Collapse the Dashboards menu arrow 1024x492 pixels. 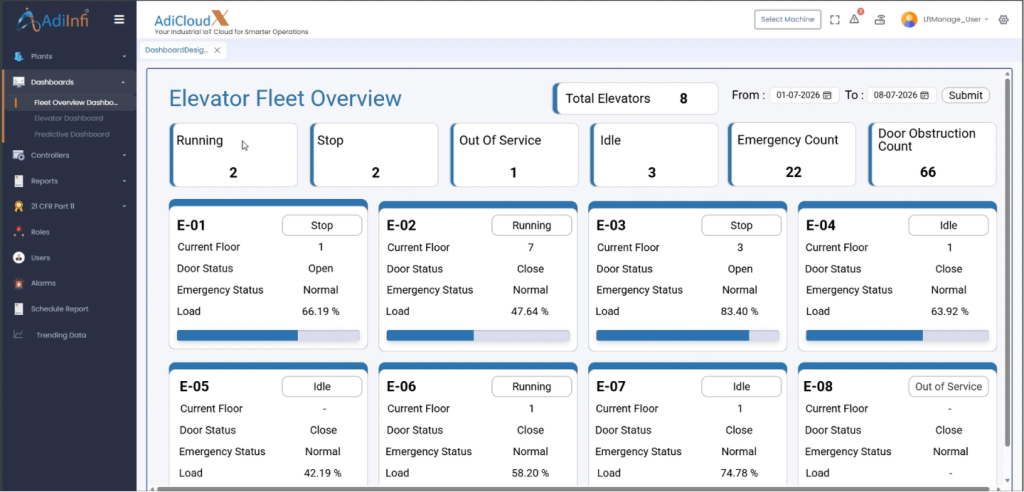124,82
